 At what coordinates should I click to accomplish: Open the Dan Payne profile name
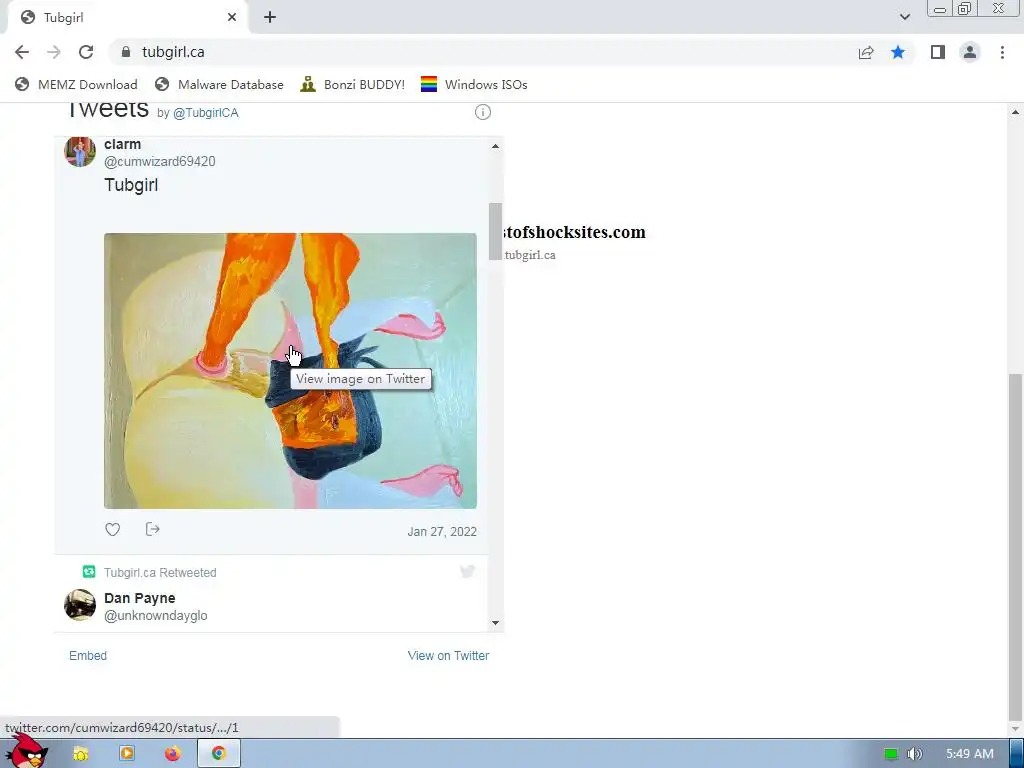coord(140,598)
